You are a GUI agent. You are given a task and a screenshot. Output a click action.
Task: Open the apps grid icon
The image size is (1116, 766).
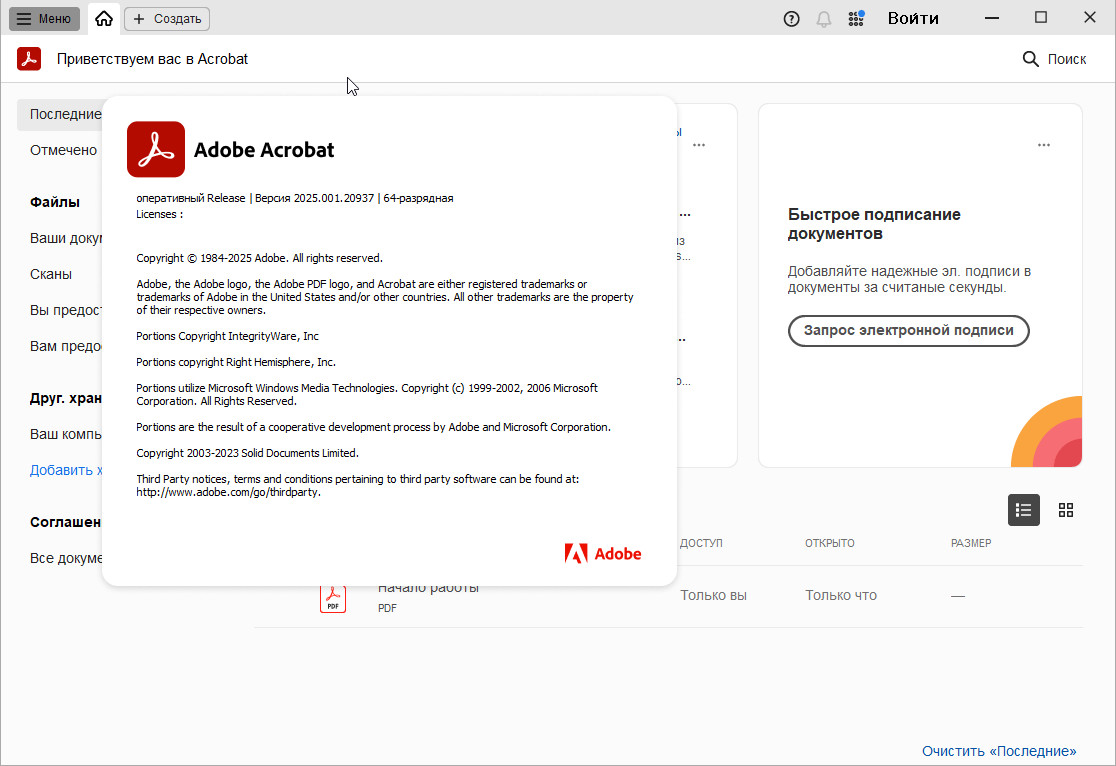pyautogui.click(x=856, y=18)
